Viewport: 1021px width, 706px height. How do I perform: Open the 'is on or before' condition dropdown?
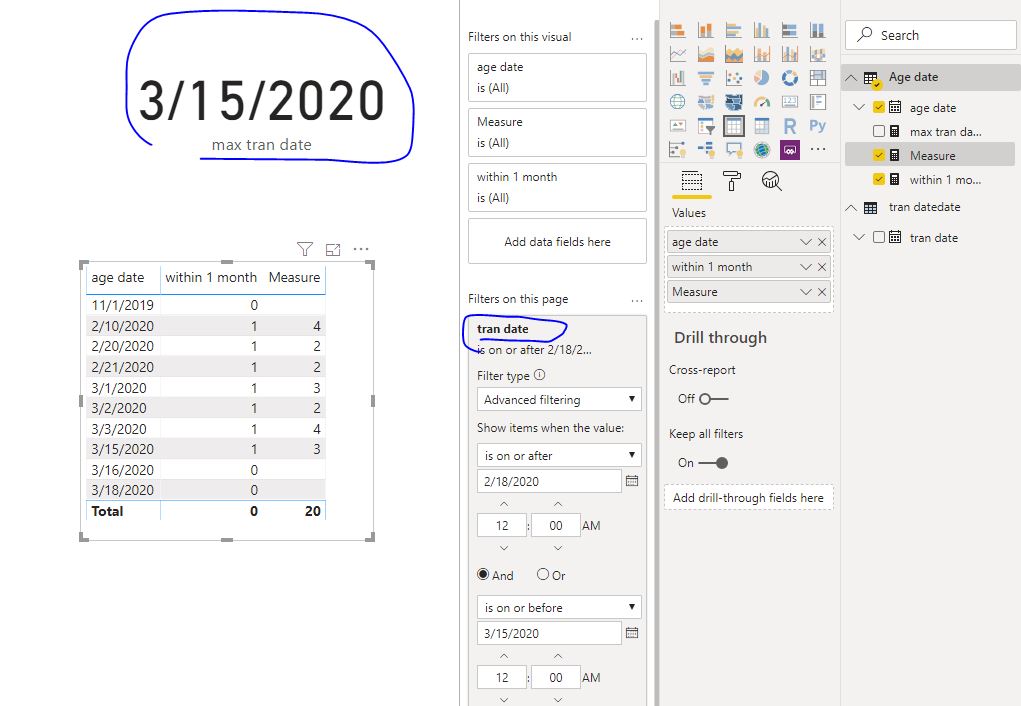[559, 607]
